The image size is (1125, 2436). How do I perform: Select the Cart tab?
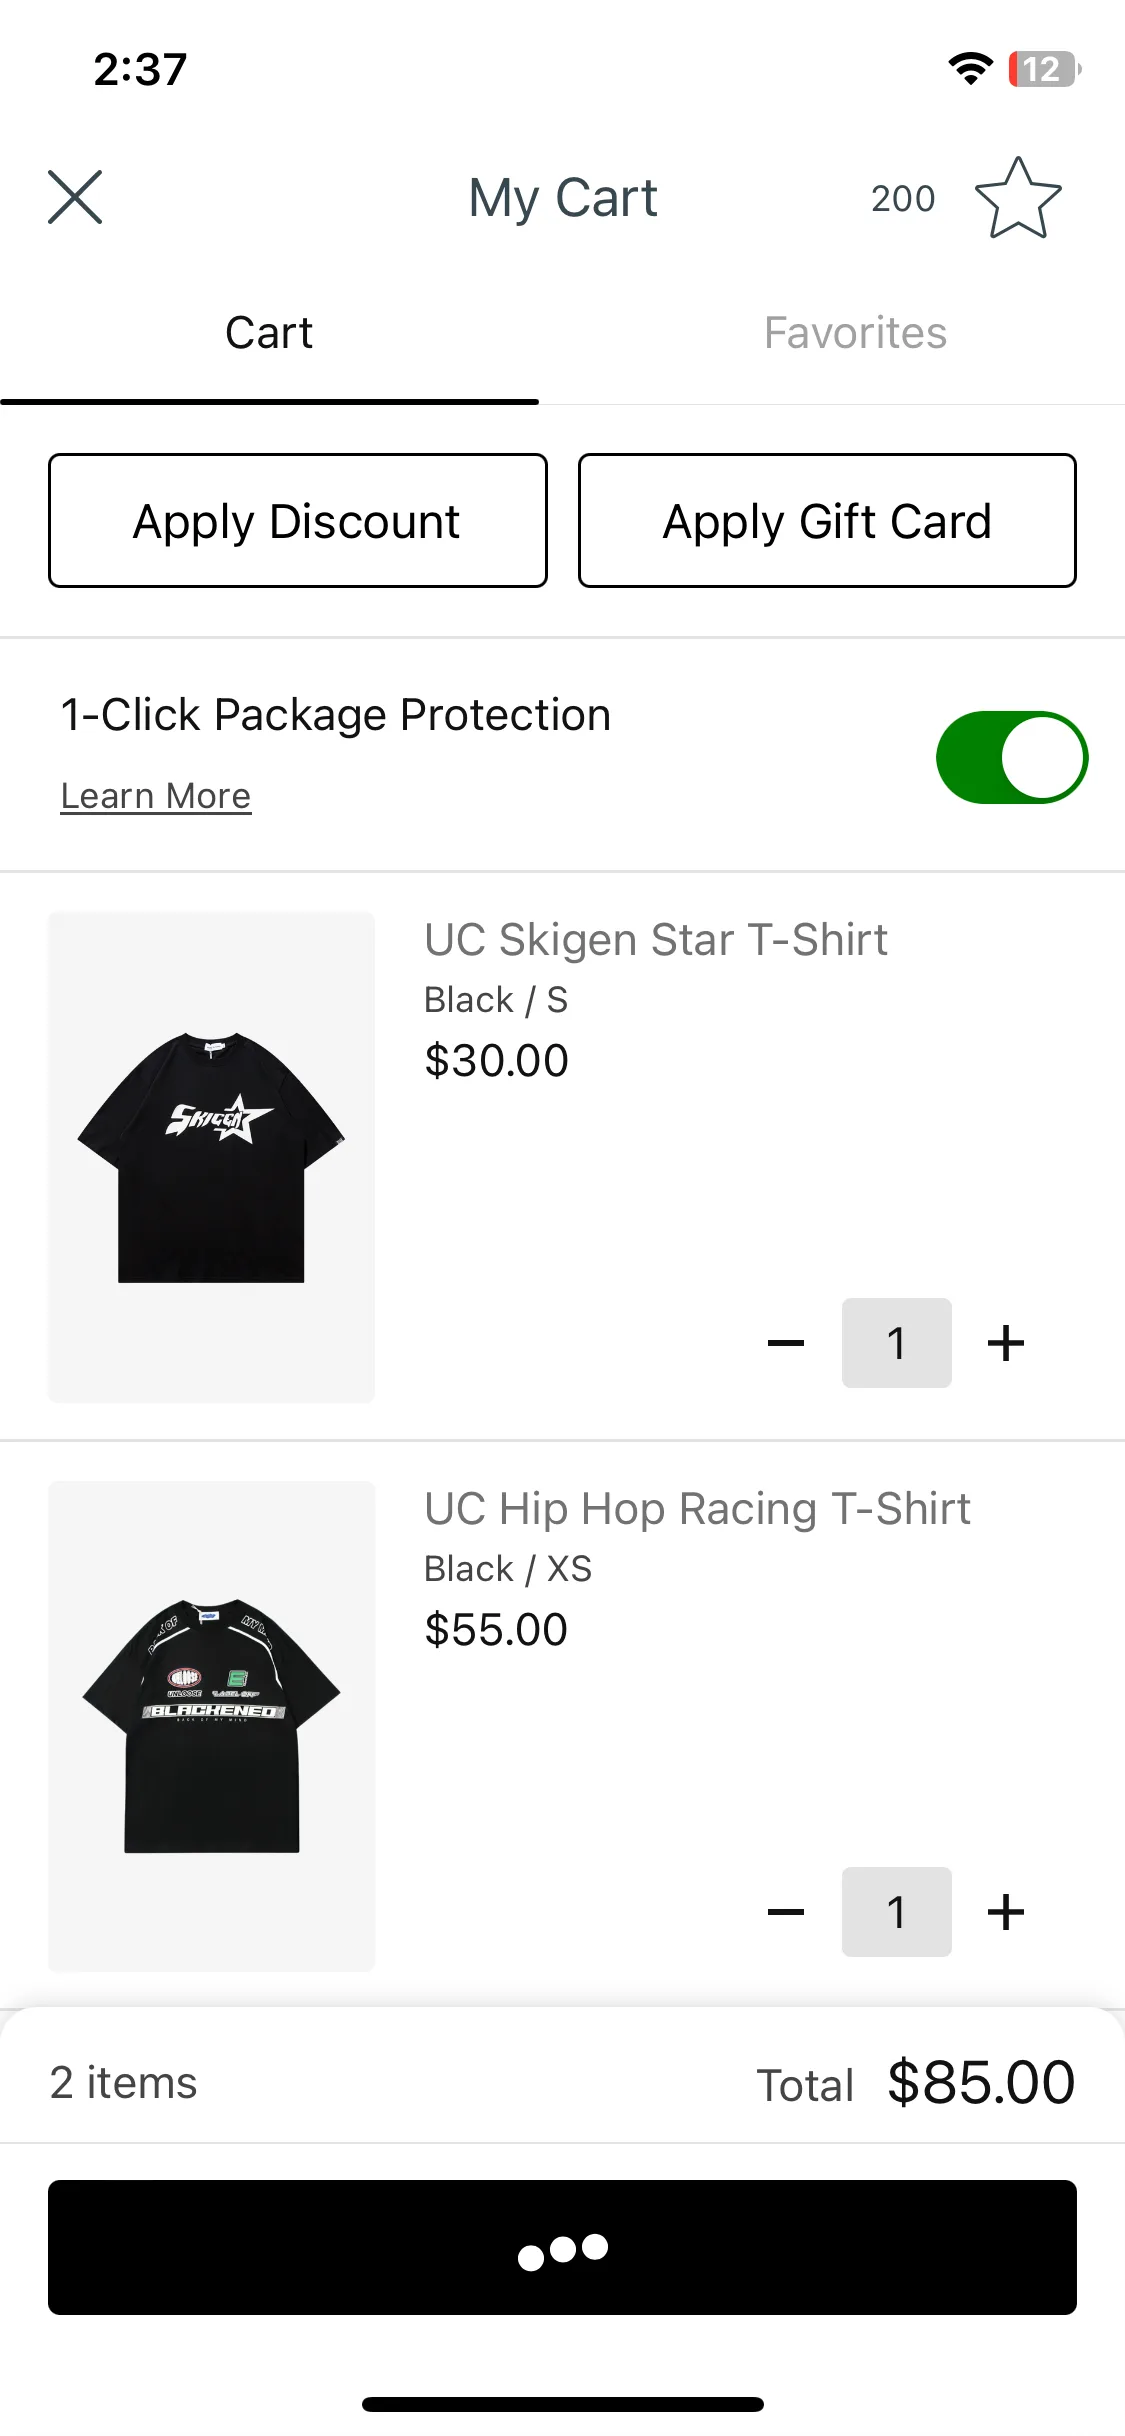tap(269, 333)
